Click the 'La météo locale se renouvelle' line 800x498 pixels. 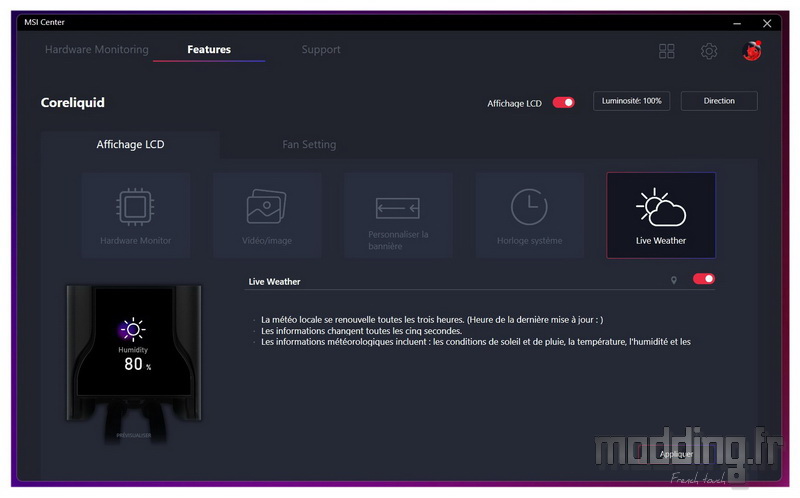[432, 320]
